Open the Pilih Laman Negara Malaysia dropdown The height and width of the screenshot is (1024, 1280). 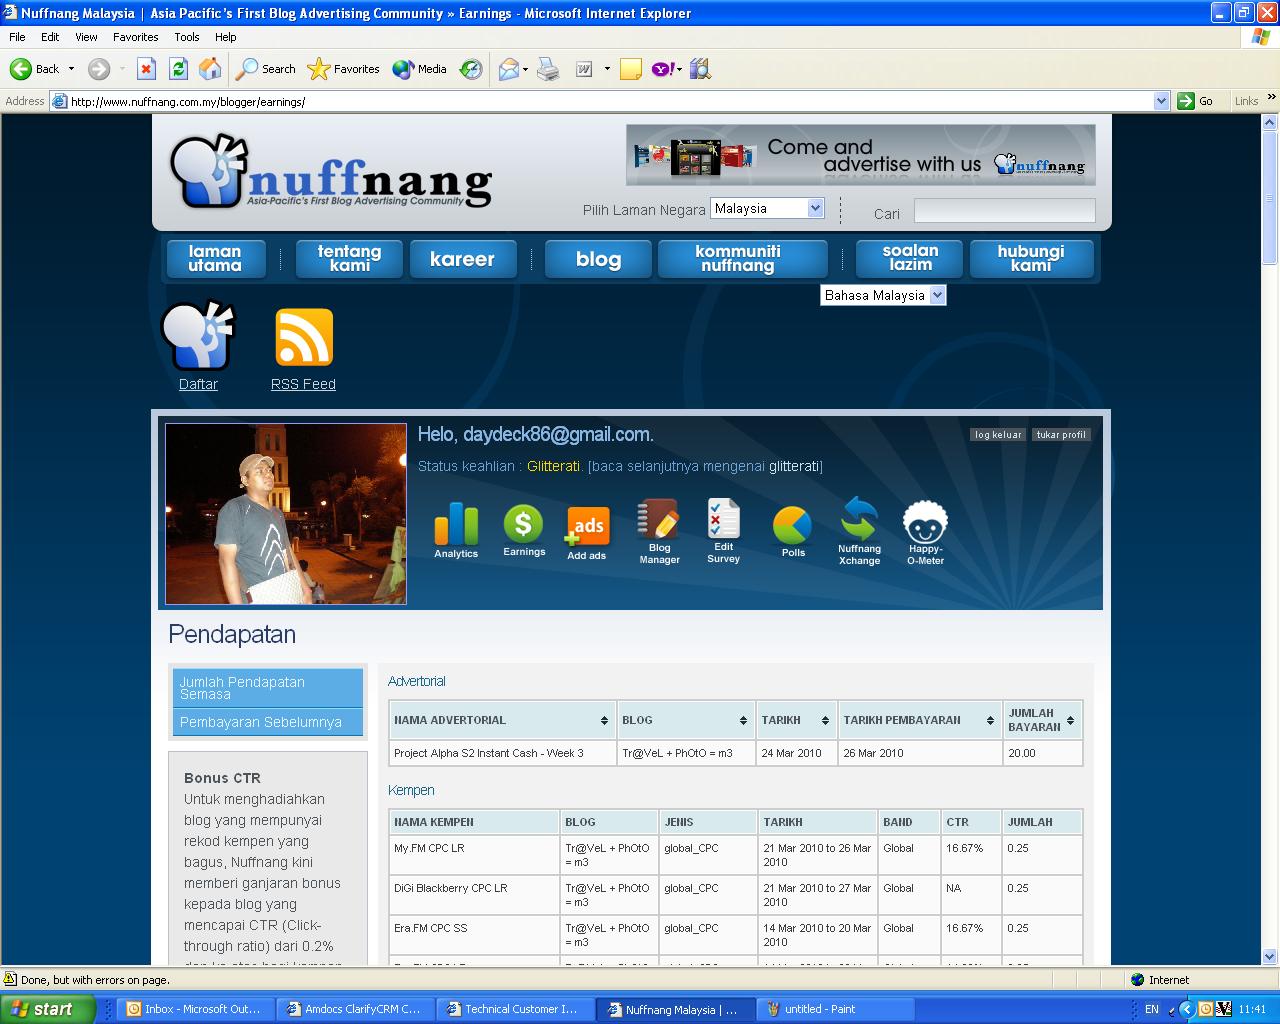[x=767, y=208]
